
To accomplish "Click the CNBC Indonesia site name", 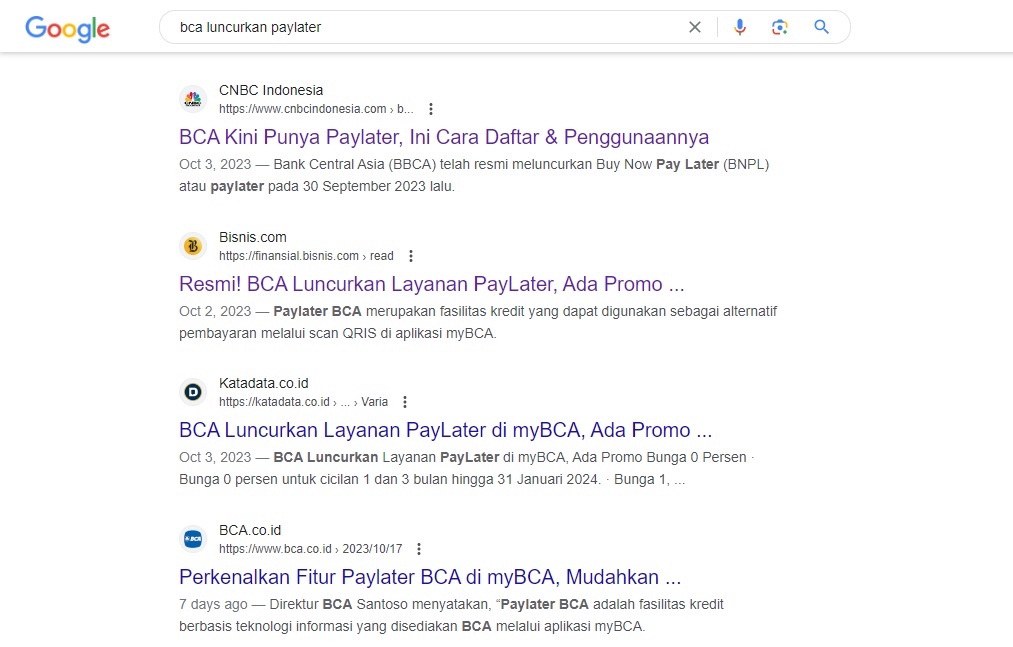I will click(x=271, y=90).
